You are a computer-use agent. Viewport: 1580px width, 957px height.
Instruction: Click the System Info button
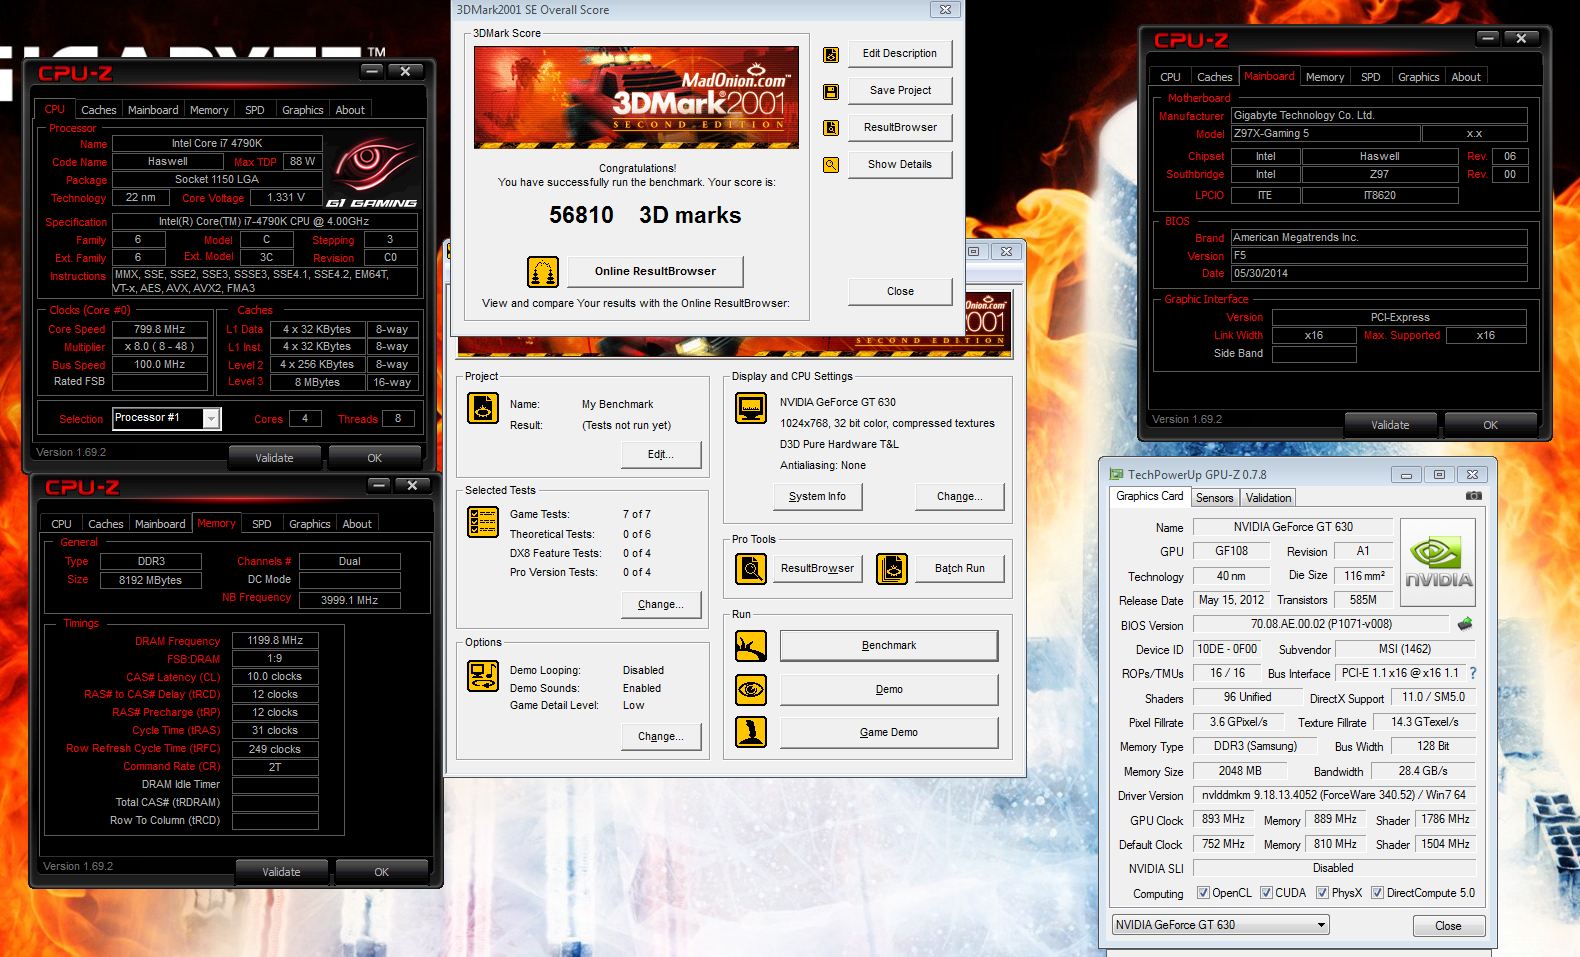coord(817,496)
